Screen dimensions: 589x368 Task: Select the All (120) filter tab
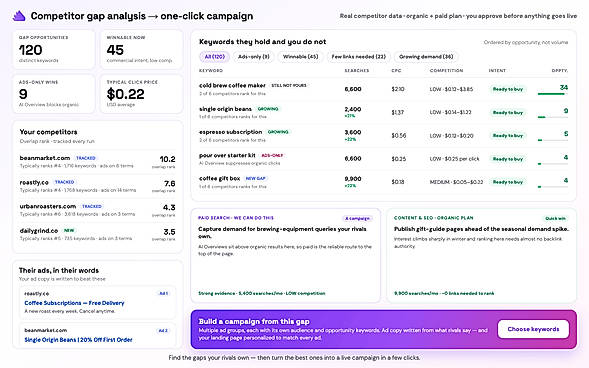[214, 57]
